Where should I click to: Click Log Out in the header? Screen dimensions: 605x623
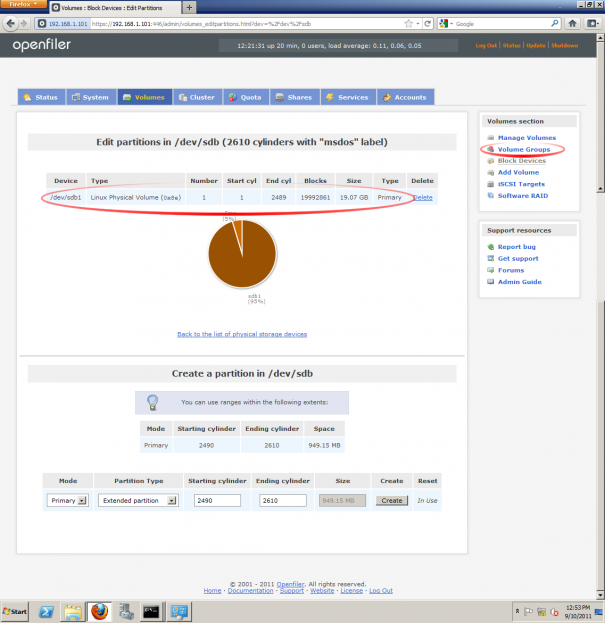pyautogui.click(x=486, y=46)
